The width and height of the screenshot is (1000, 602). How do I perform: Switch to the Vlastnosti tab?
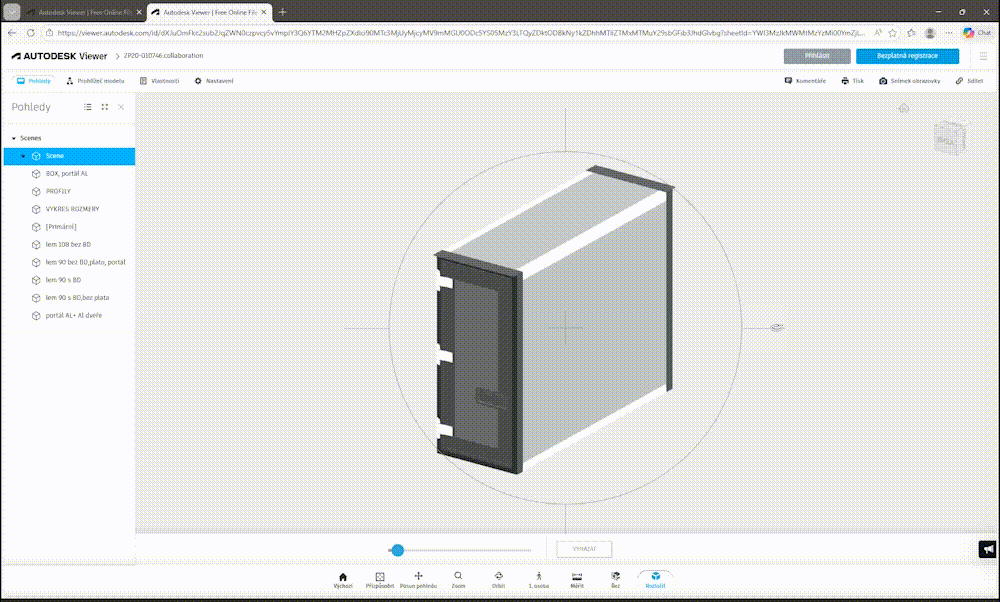(160, 81)
